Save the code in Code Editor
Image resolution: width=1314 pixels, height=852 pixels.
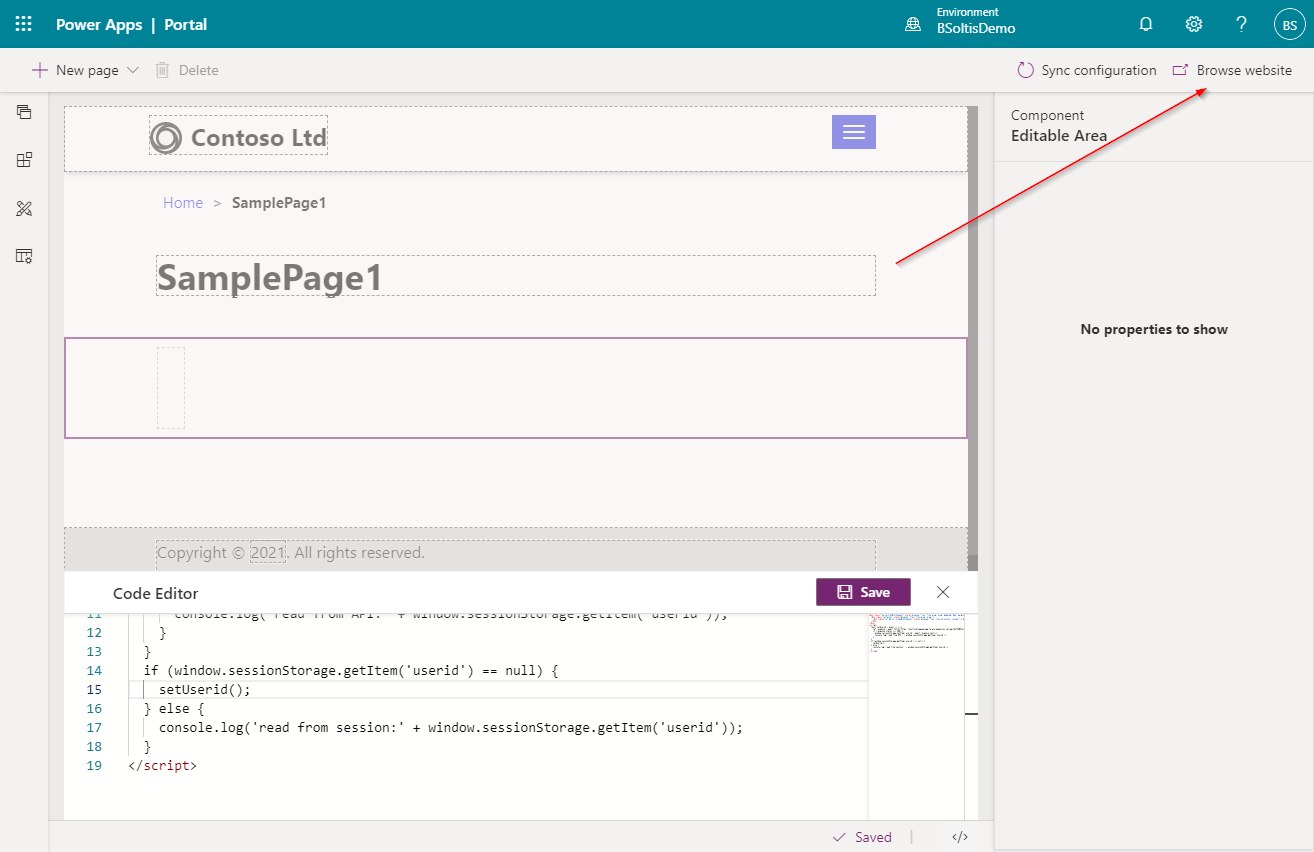(x=863, y=592)
